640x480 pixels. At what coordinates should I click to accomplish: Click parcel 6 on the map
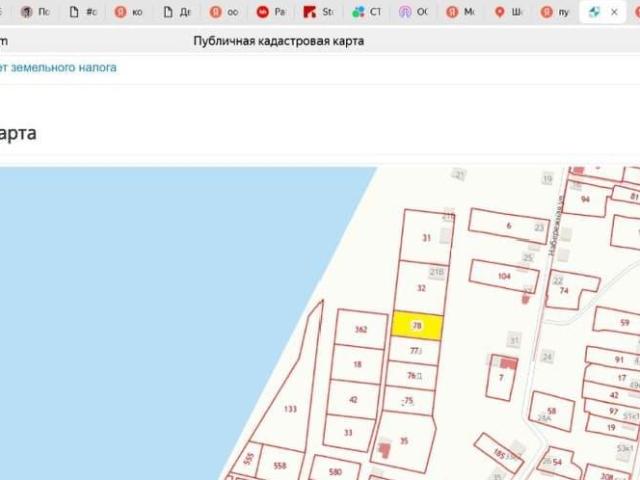509,226
